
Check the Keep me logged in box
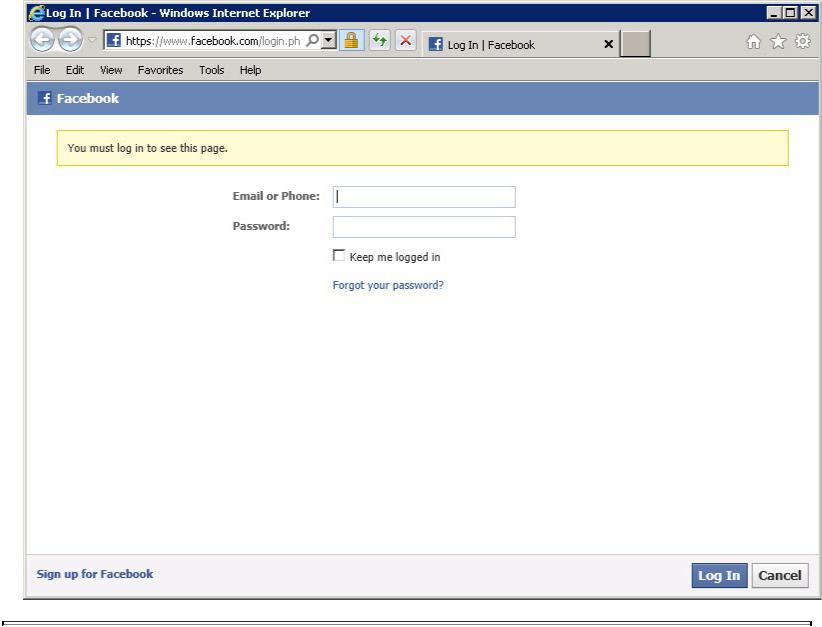coord(339,255)
